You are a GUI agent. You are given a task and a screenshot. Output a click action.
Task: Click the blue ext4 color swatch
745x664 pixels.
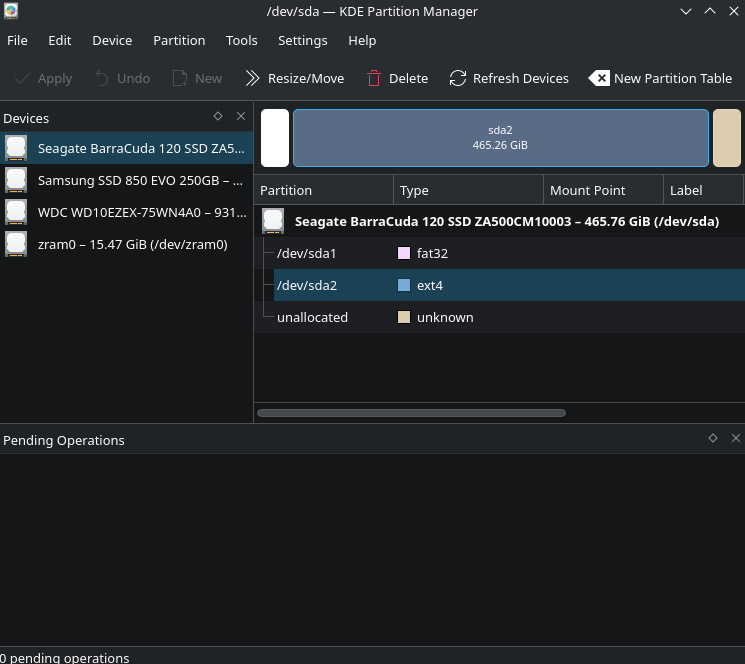click(404, 285)
